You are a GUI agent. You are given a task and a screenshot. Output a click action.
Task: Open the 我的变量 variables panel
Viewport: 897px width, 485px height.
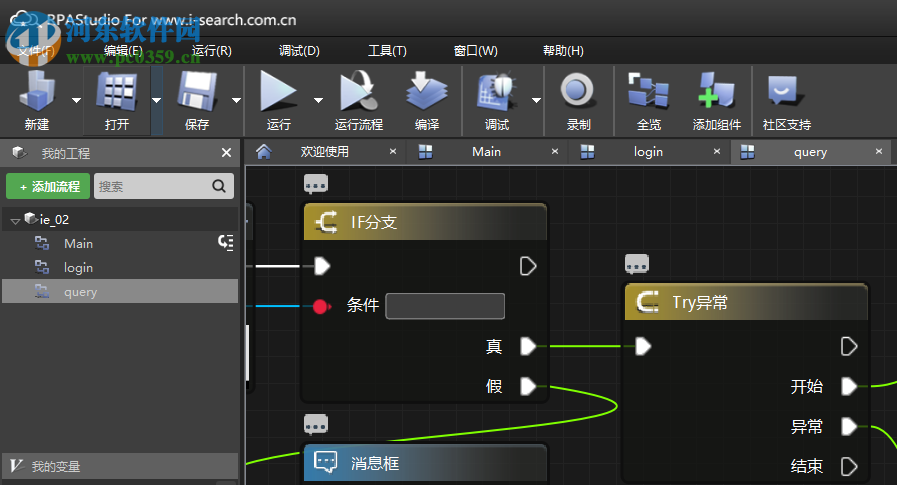pos(120,466)
